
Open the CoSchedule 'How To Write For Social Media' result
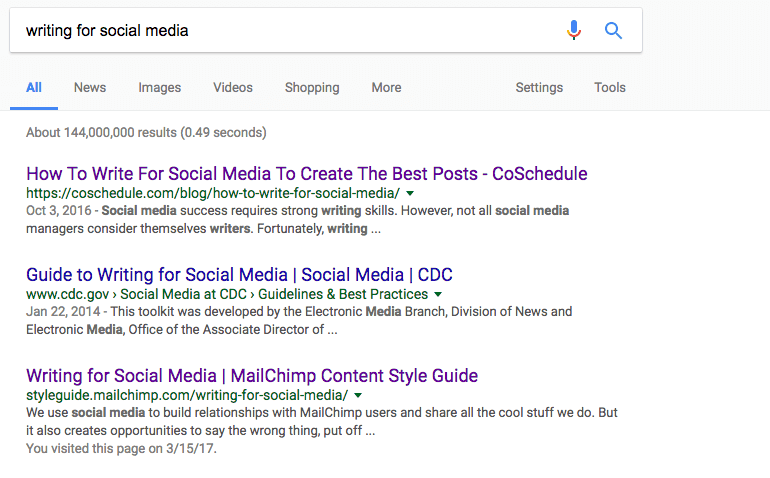[x=307, y=174]
